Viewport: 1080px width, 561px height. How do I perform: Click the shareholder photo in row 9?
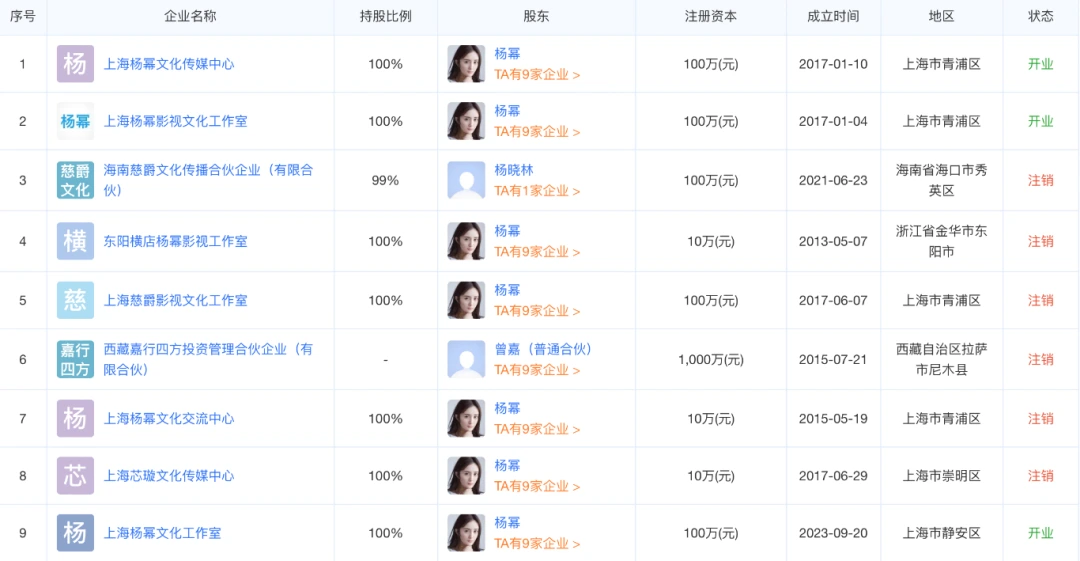[466, 533]
